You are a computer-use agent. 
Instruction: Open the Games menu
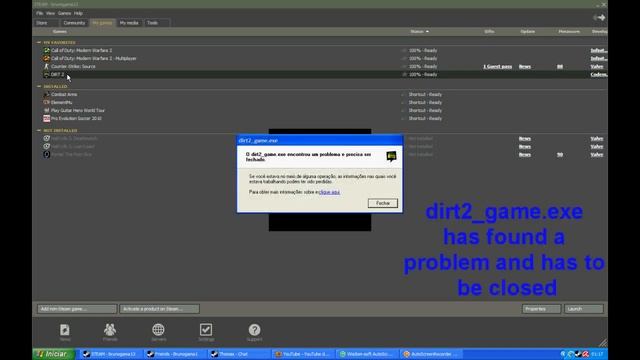pos(64,13)
